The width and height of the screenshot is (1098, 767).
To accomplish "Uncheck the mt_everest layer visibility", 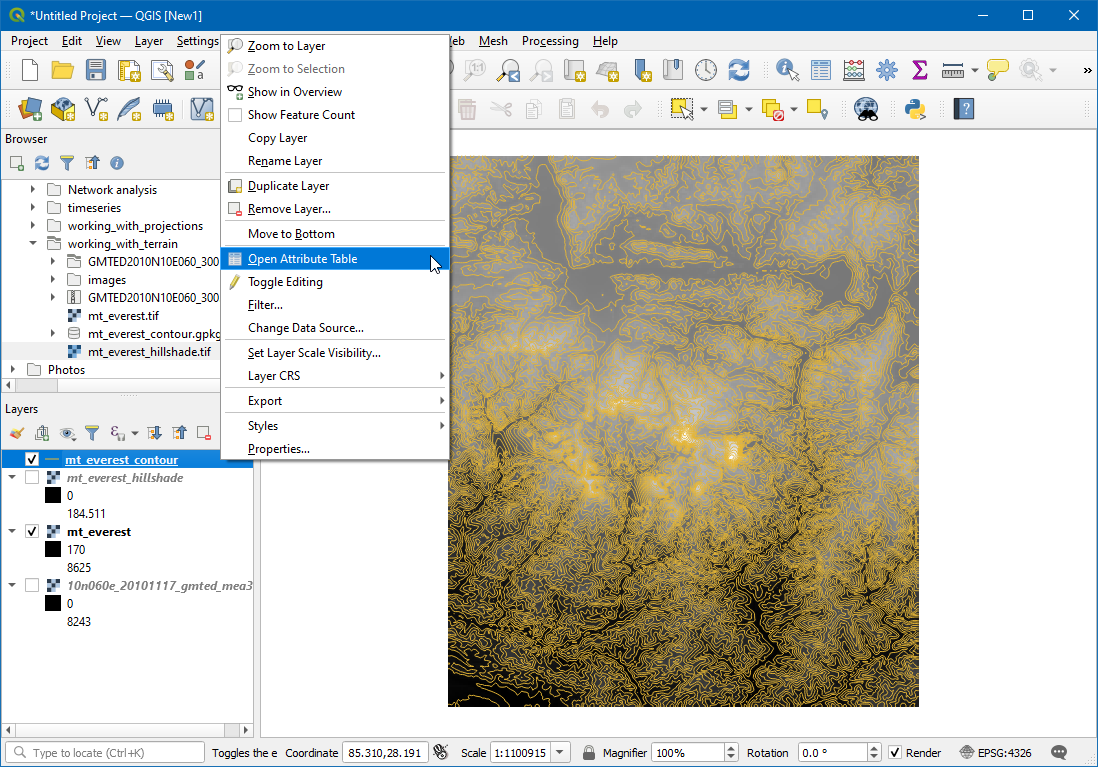I will [x=32, y=532].
